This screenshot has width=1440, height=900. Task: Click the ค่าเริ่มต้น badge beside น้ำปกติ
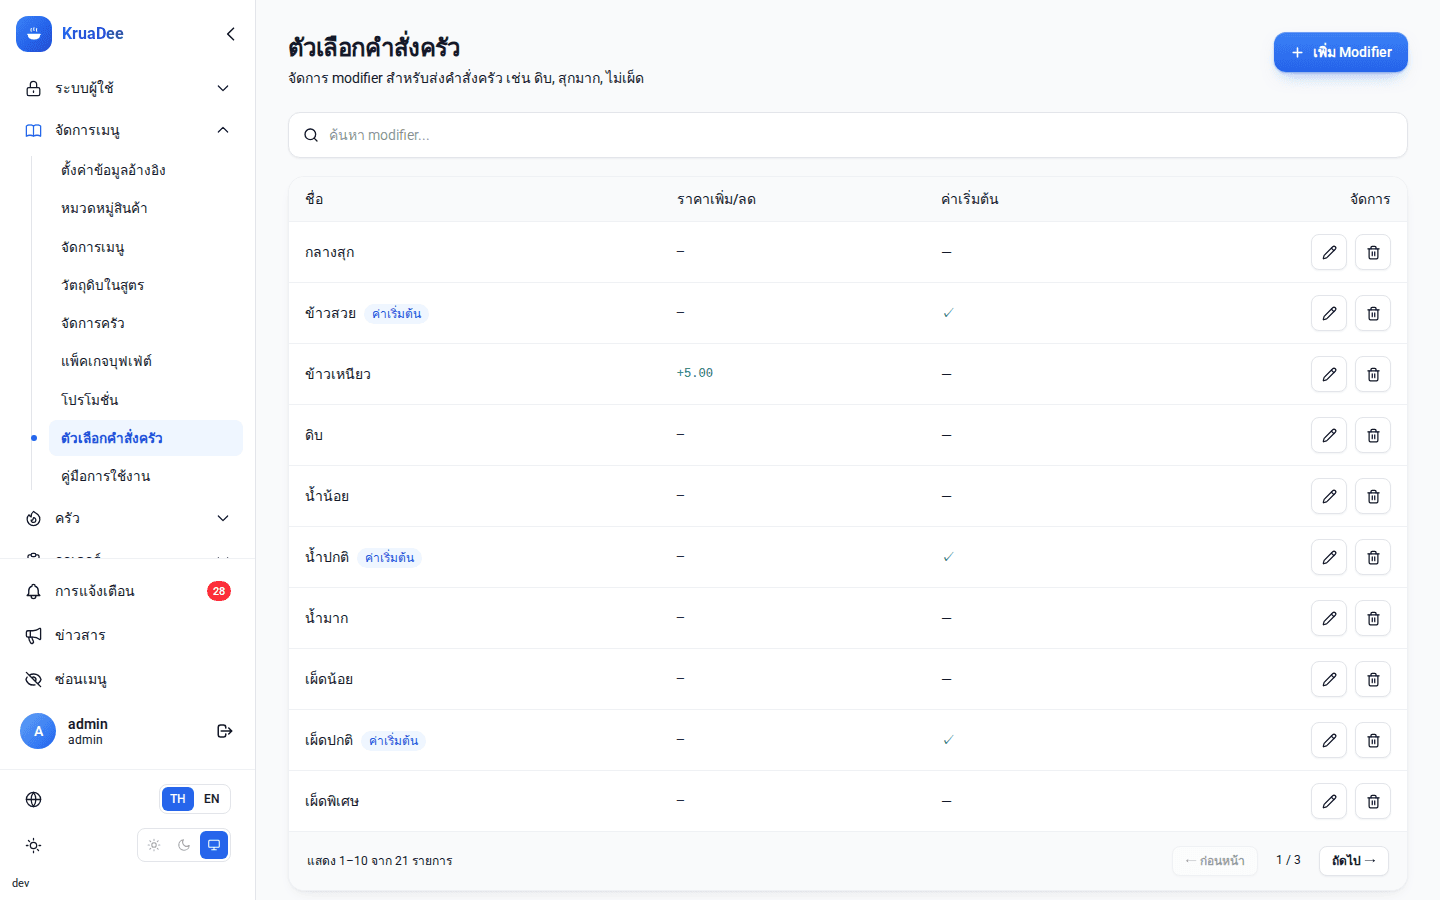coord(390,557)
